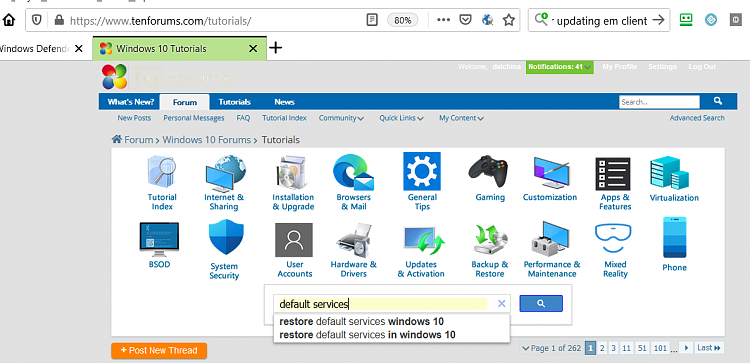The image size is (750, 363).
Task: Open Personal Messages link
Action: [x=194, y=118]
